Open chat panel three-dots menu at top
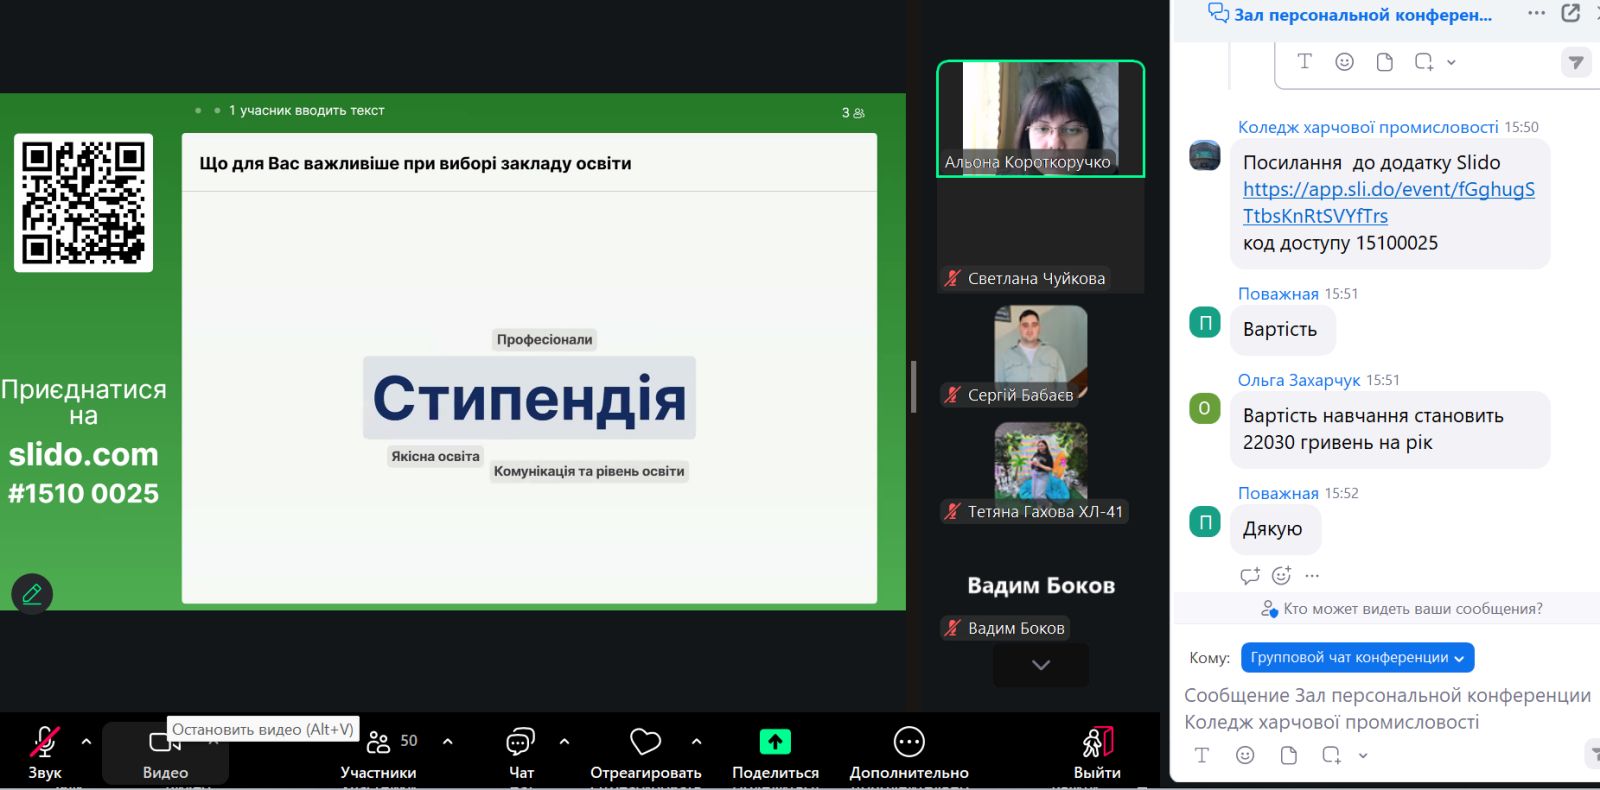1600x790 pixels. click(x=1536, y=14)
